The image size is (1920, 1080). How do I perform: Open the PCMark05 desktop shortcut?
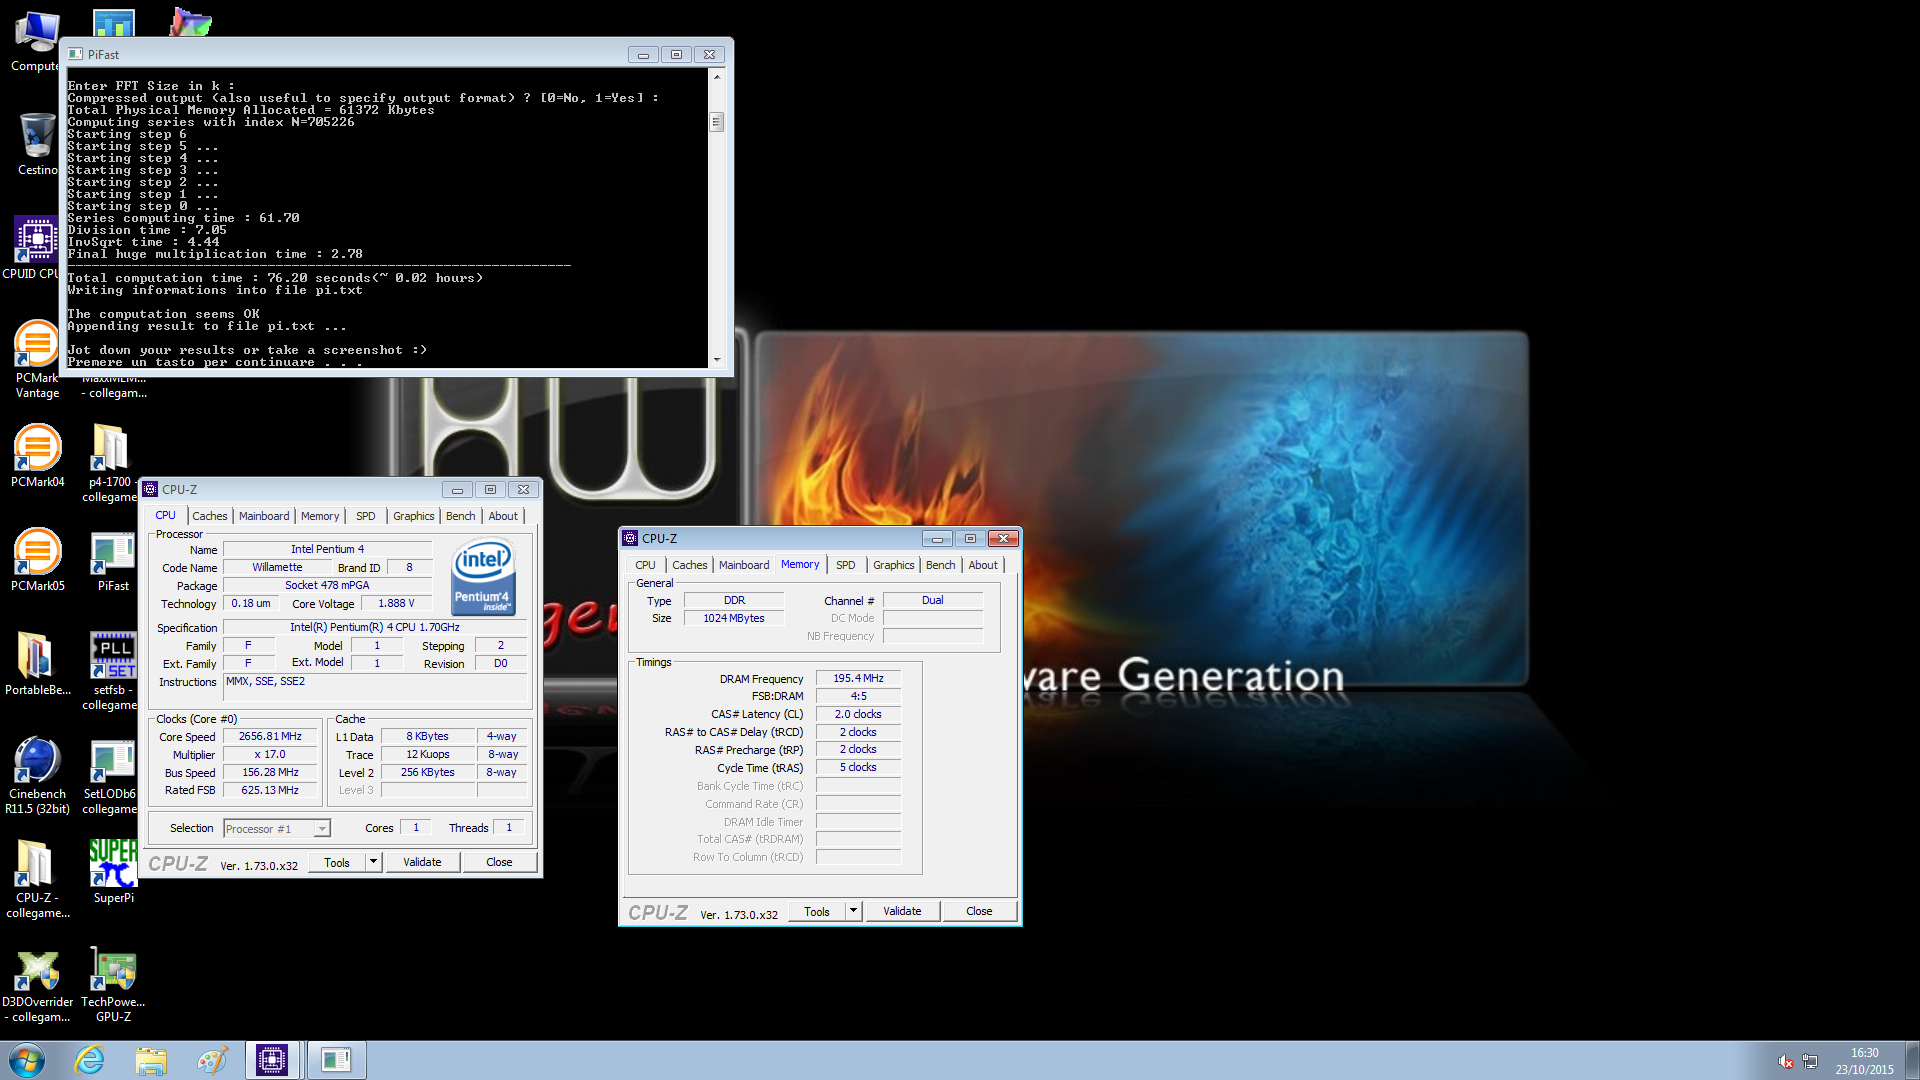coord(37,560)
